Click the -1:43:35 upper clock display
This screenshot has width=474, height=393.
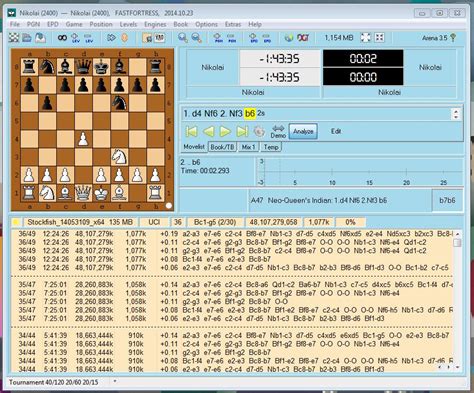click(x=280, y=59)
